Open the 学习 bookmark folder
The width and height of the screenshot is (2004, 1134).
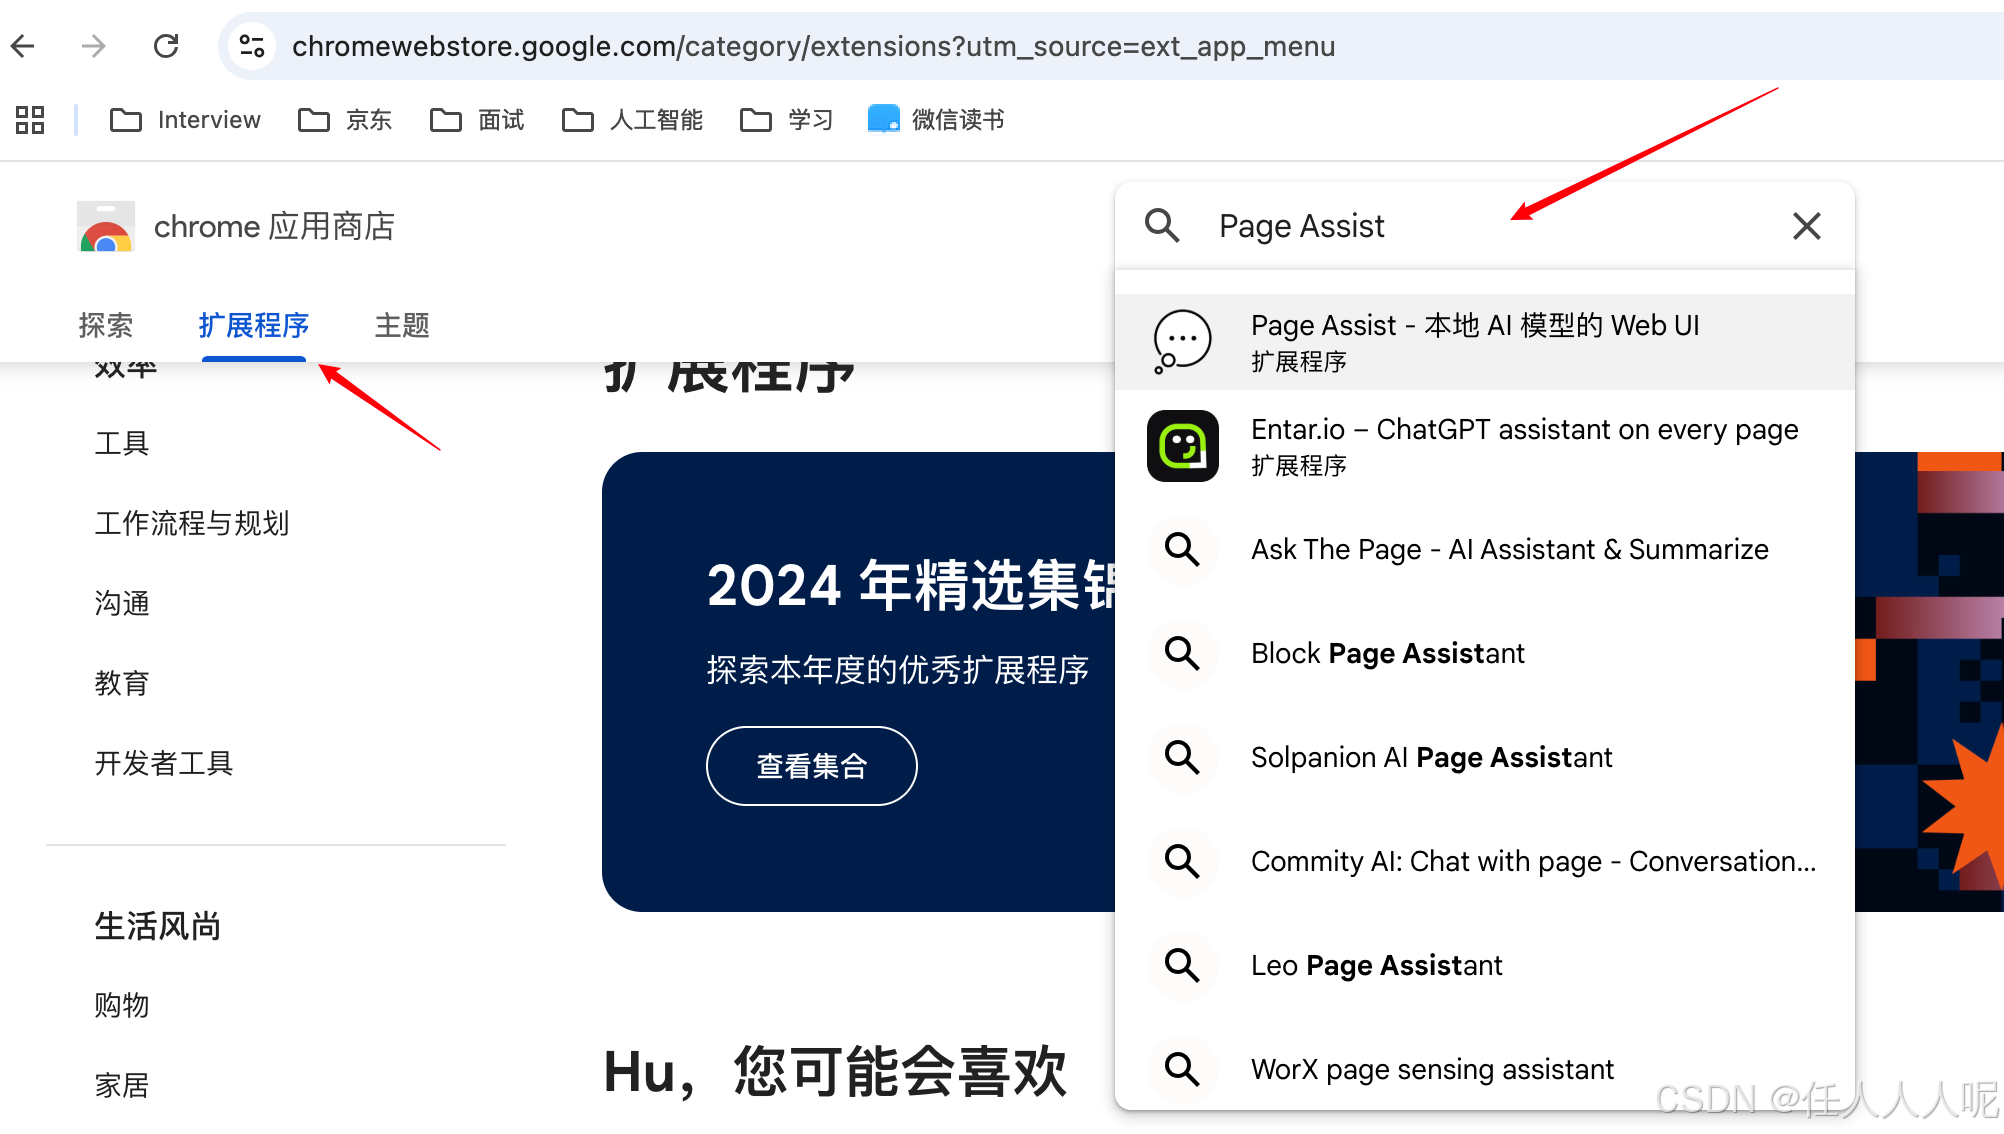pyautogui.click(x=786, y=120)
